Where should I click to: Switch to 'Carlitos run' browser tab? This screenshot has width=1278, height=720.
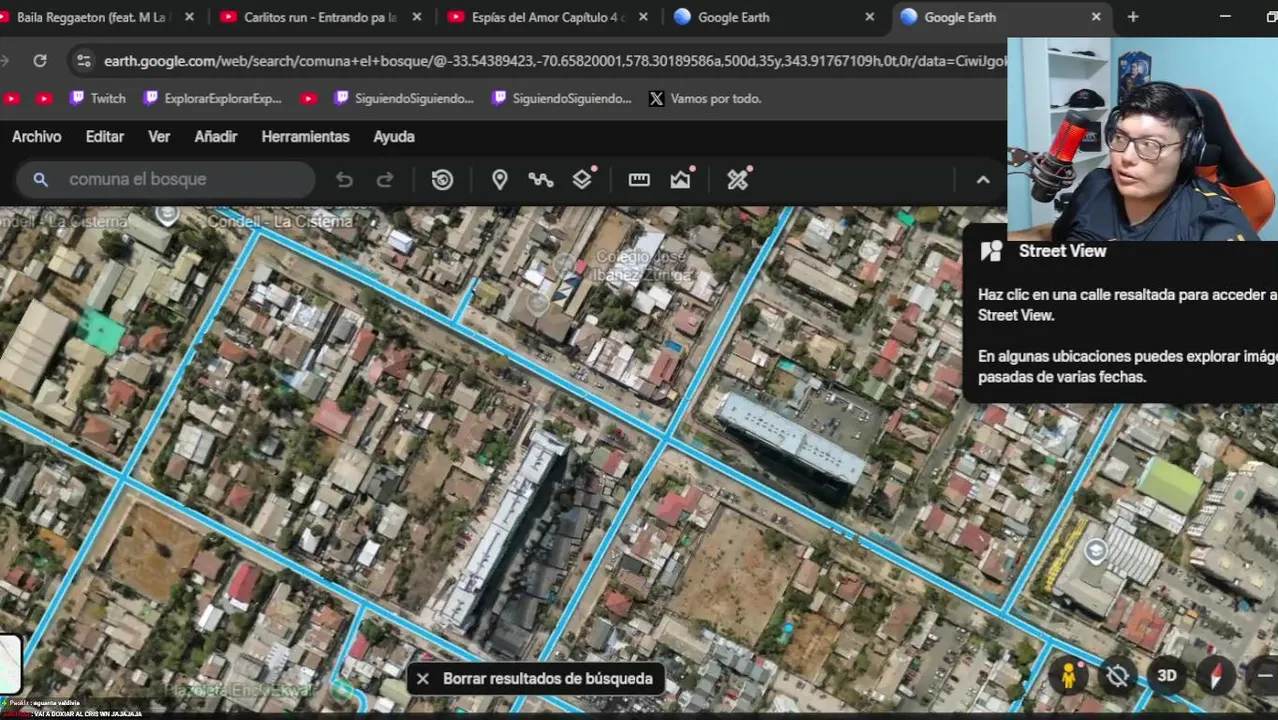[320, 17]
